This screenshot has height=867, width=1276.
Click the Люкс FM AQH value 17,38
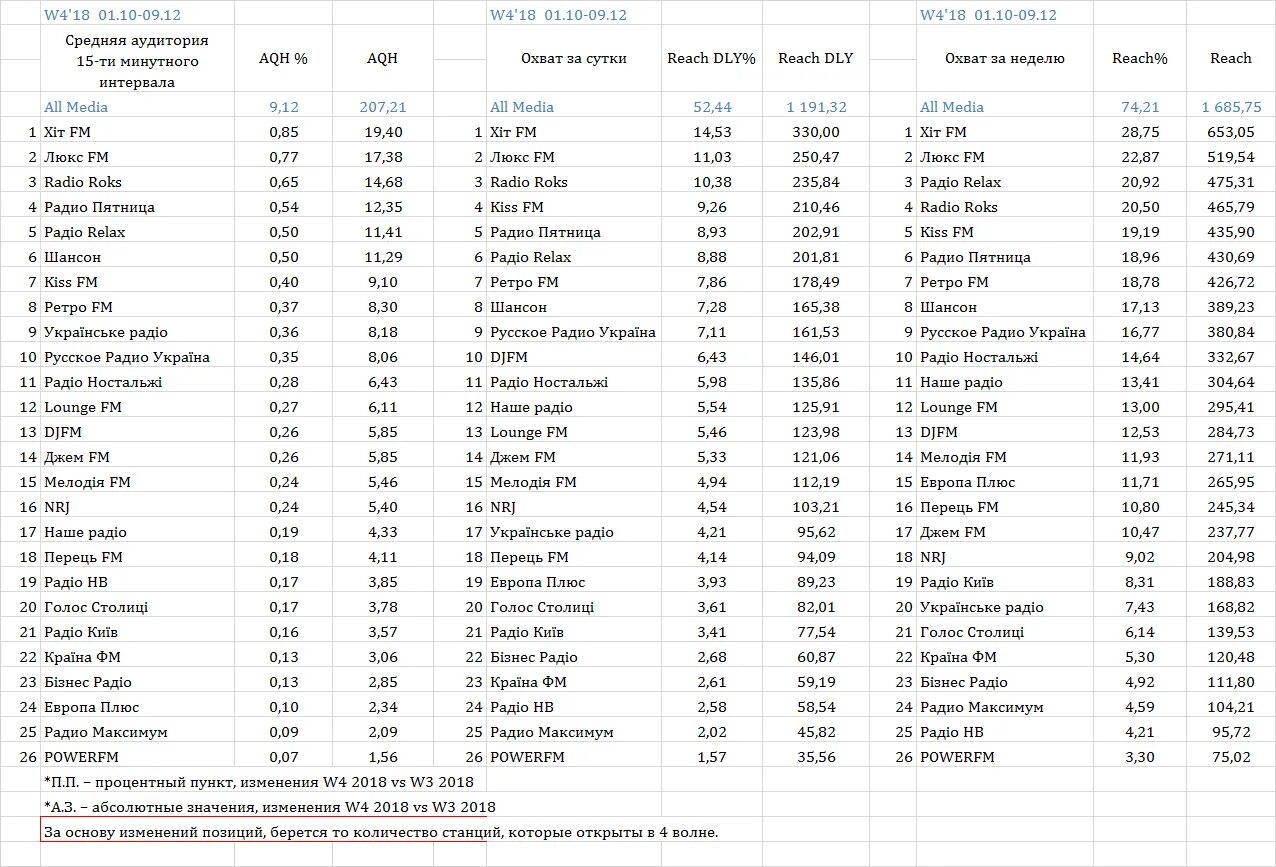(x=382, y=157)
